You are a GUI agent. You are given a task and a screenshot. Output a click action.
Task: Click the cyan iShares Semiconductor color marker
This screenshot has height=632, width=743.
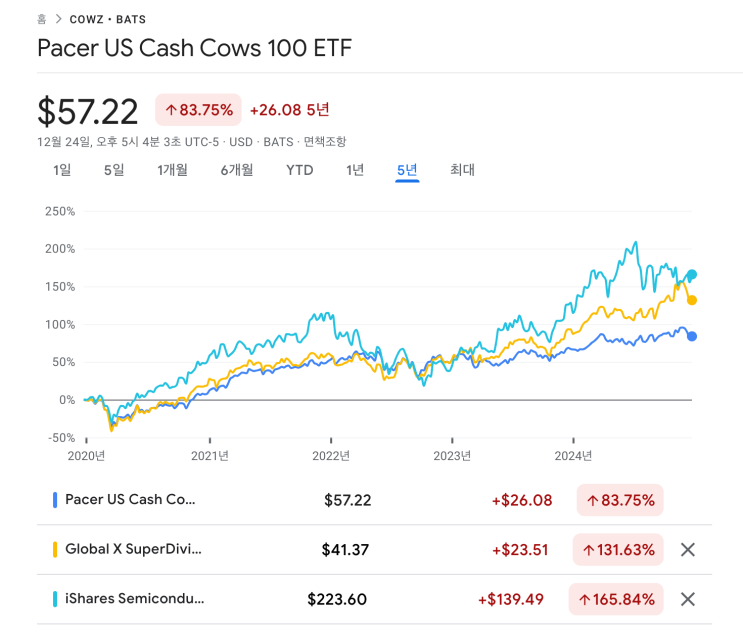pos(54,599)
